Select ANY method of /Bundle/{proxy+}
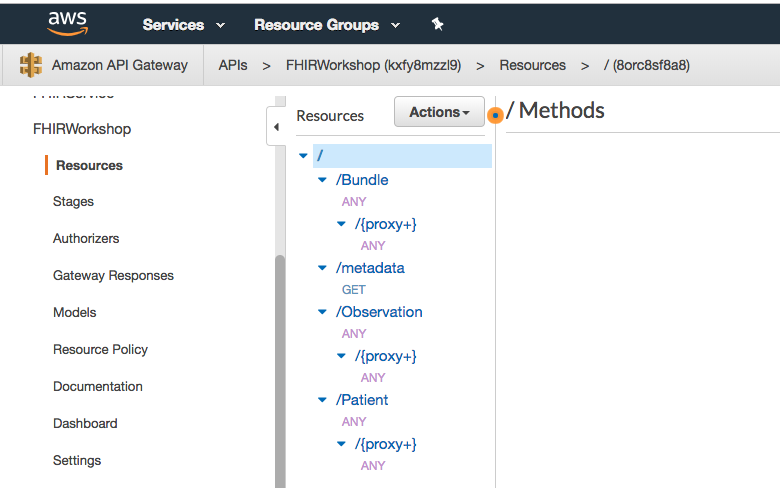This screenshot has width=780, height=488. coord(373,246)
